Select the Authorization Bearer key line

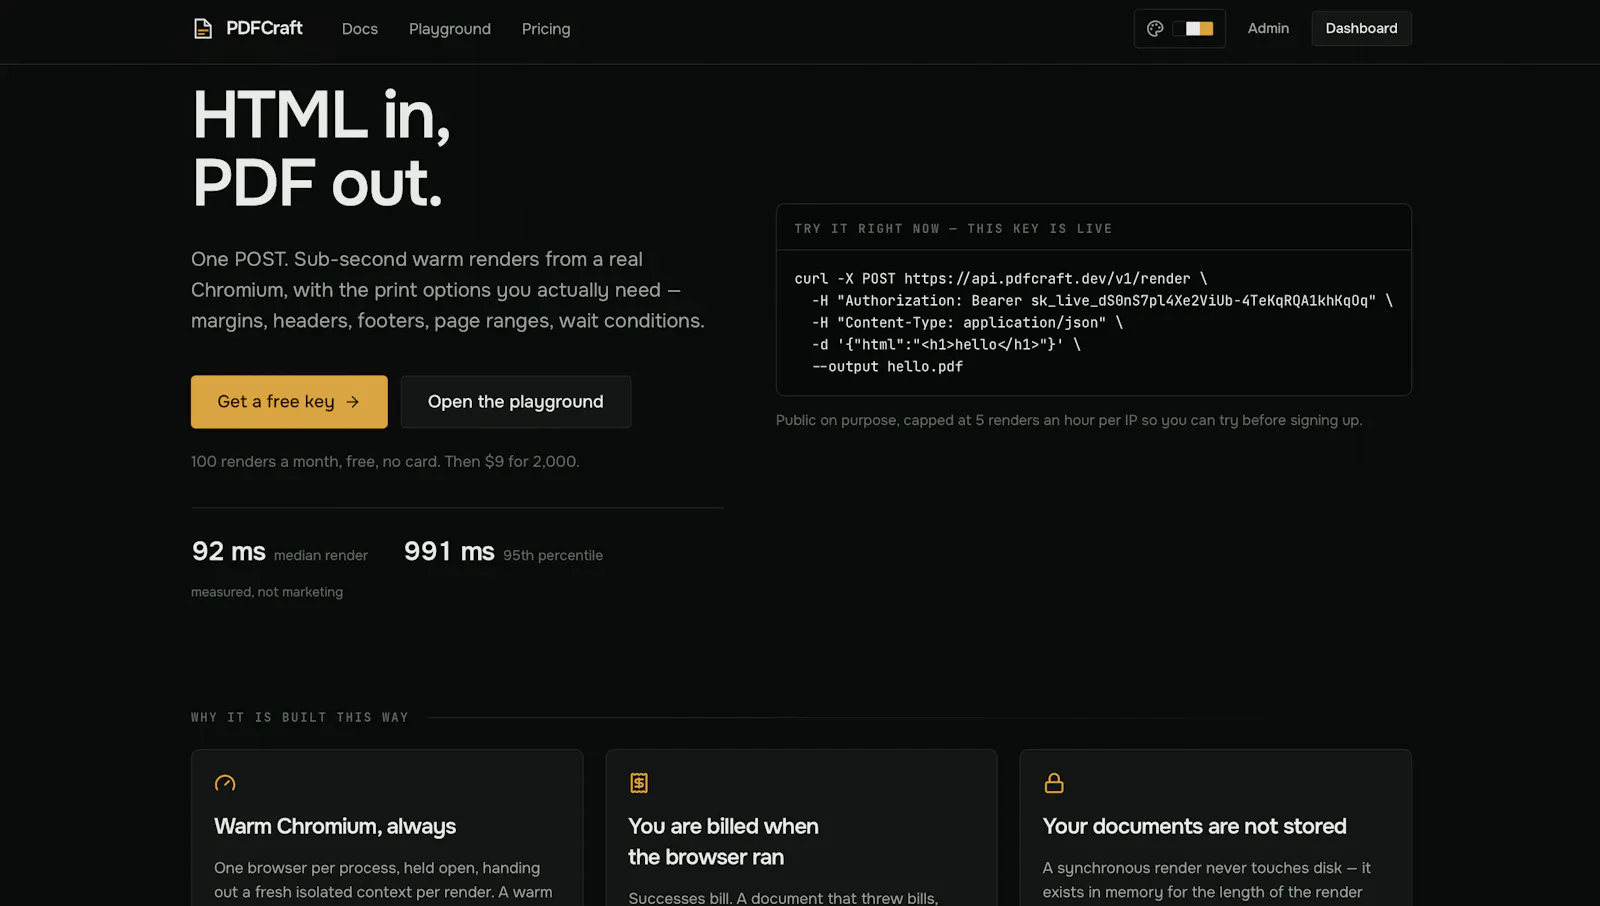[x=1102, y=300]
